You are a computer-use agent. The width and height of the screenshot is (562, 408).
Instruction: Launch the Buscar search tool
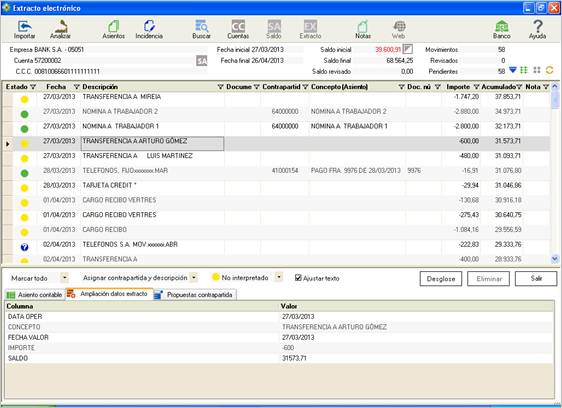tap(201, 29)
